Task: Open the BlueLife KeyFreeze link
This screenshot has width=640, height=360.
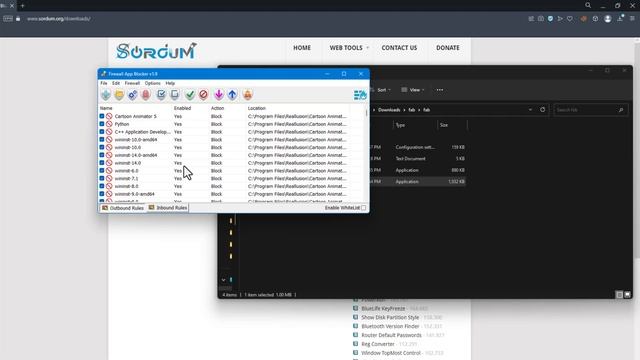Action: point(383,309)
